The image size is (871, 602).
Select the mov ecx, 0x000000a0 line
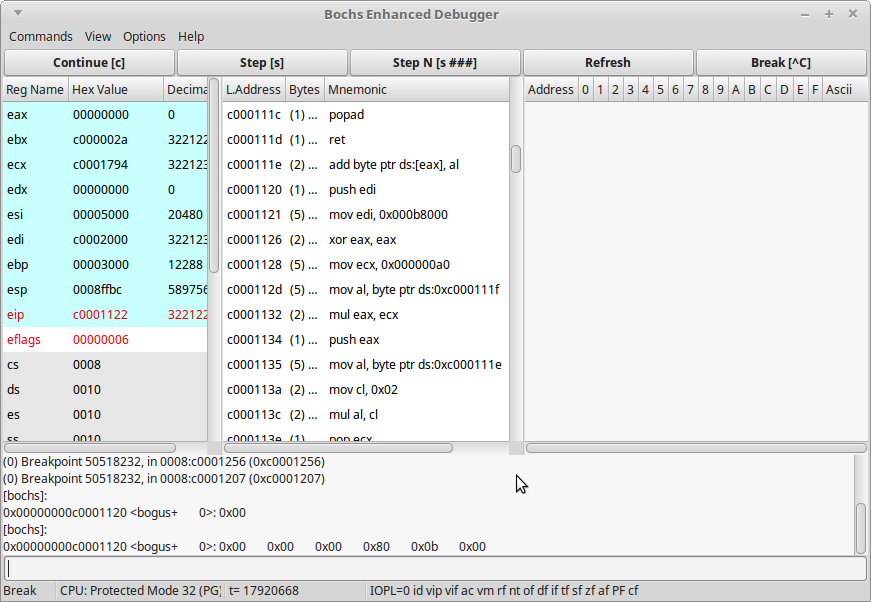(366, 264)
